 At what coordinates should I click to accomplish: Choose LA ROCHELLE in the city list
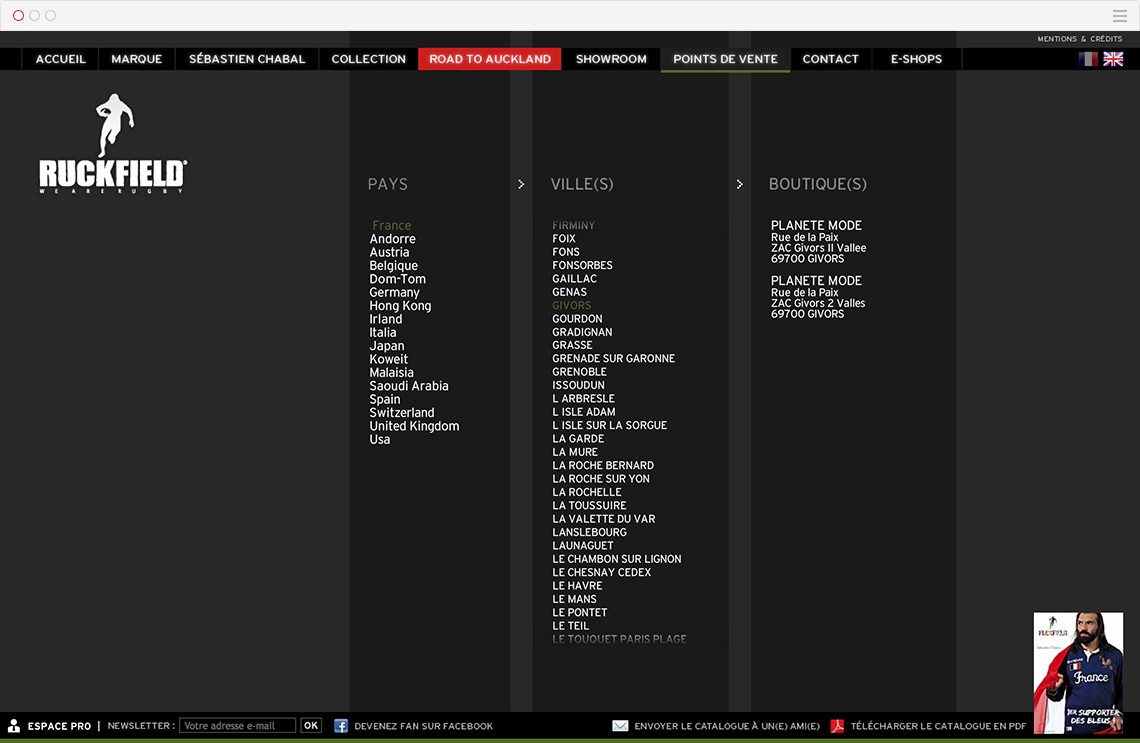pyautogui.click(x=587, y=492)
